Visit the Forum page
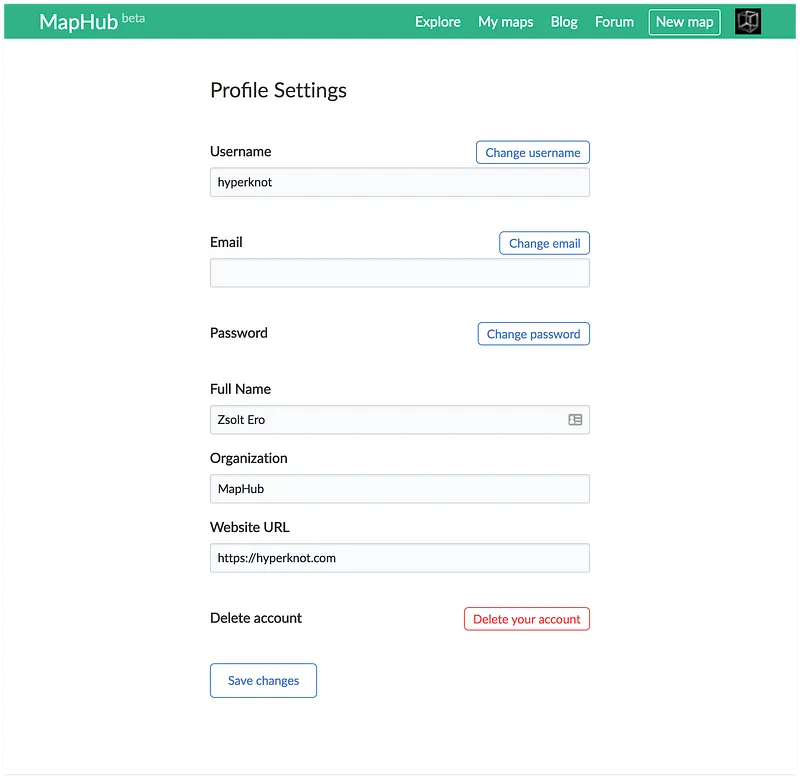Image resolution: width=800 pixels, height=778 pixels. click(614, 22)
